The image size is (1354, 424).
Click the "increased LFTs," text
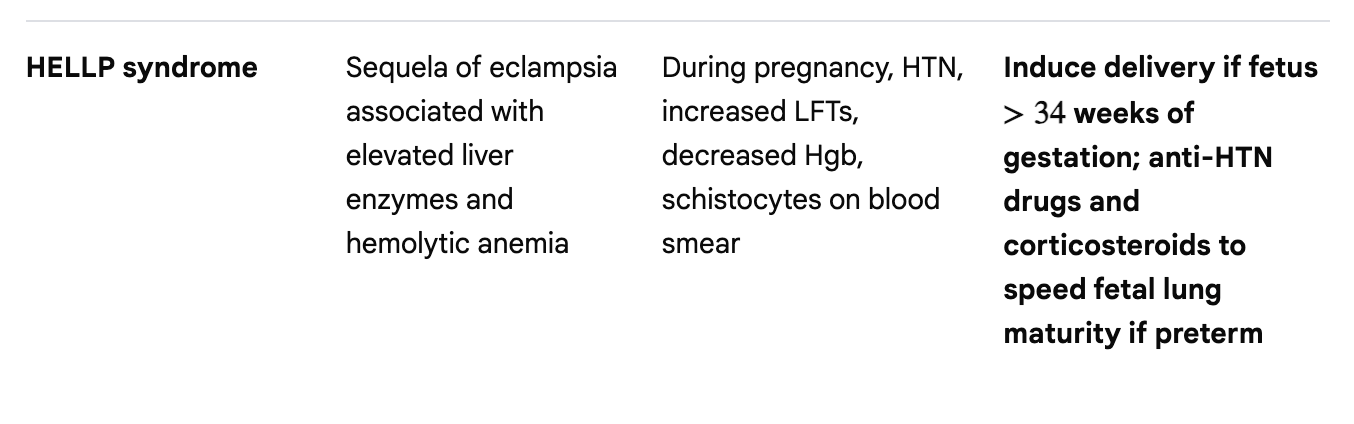coord(759,111)
